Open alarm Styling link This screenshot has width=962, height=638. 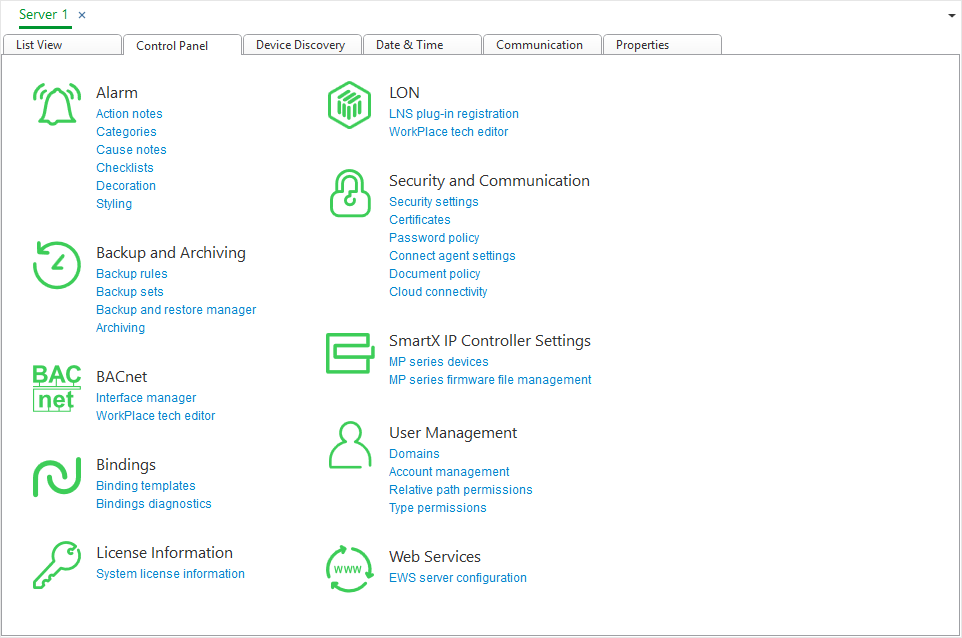point(114,204)
